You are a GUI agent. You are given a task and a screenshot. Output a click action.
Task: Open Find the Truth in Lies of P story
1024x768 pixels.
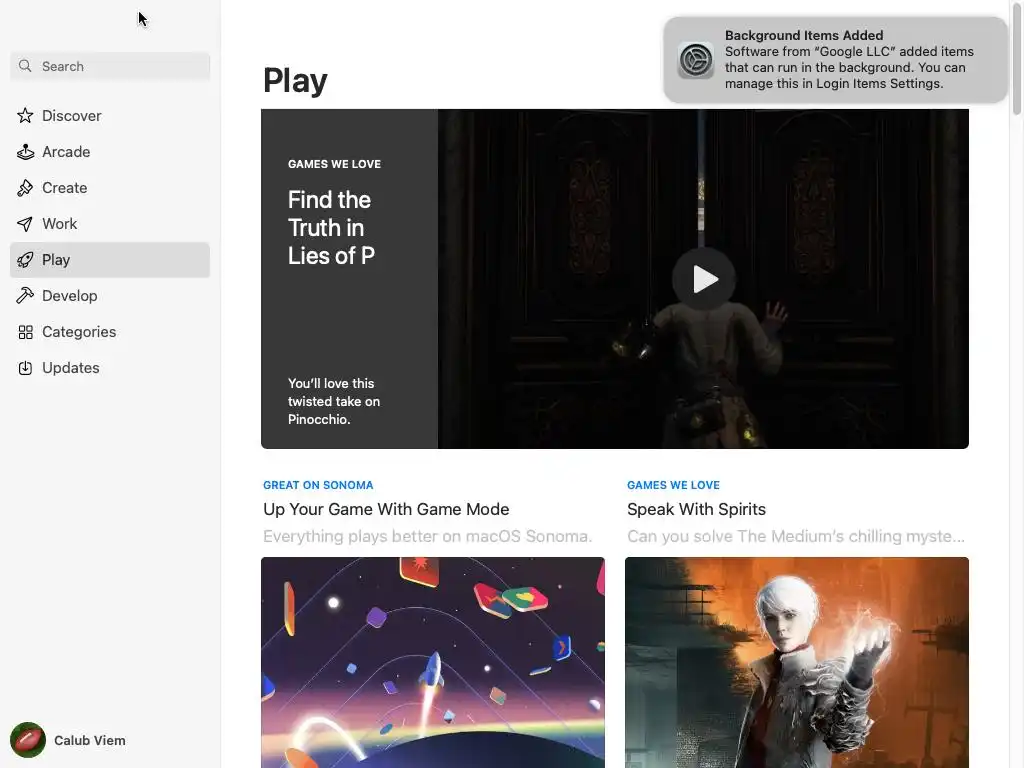[x=330, y=228]
